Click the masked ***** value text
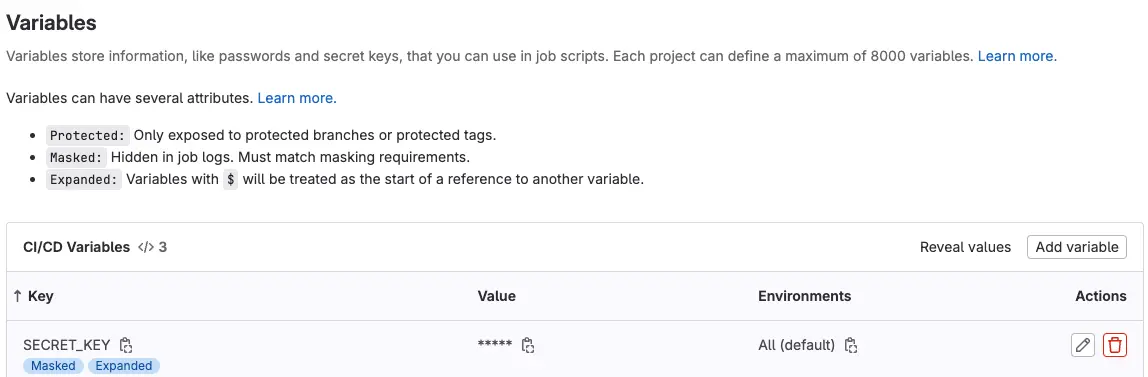1148x377 pixels. (x=495, y=344)
